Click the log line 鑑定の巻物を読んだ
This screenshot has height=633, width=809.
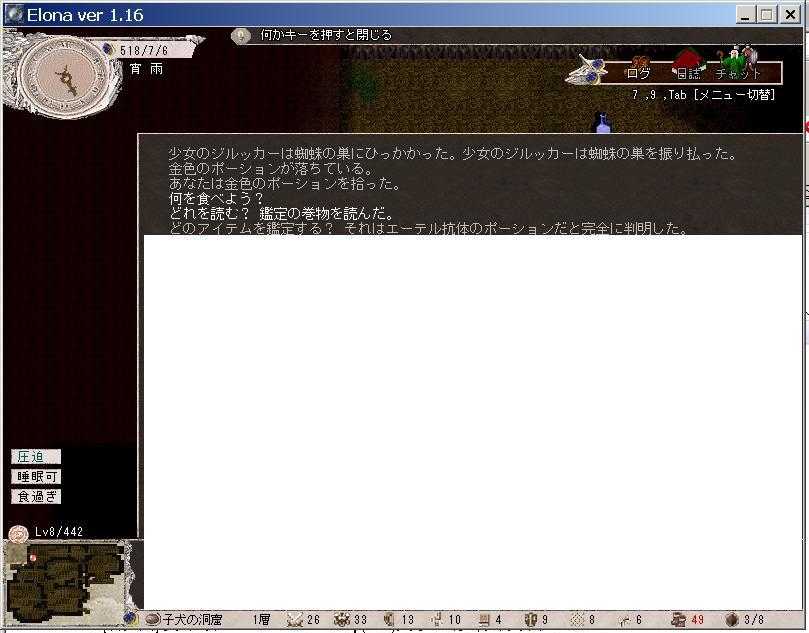coord(327,213)
